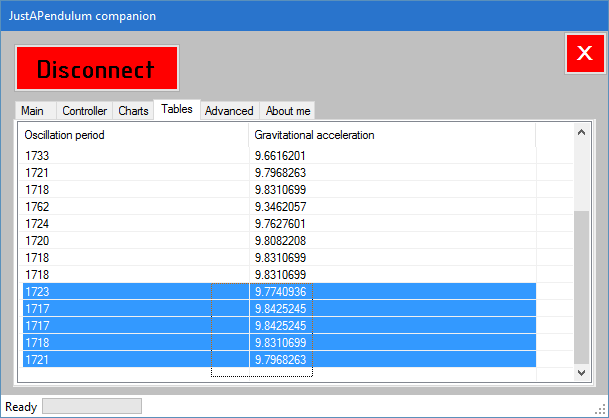Select the row with period 1762

coord(278,207)
